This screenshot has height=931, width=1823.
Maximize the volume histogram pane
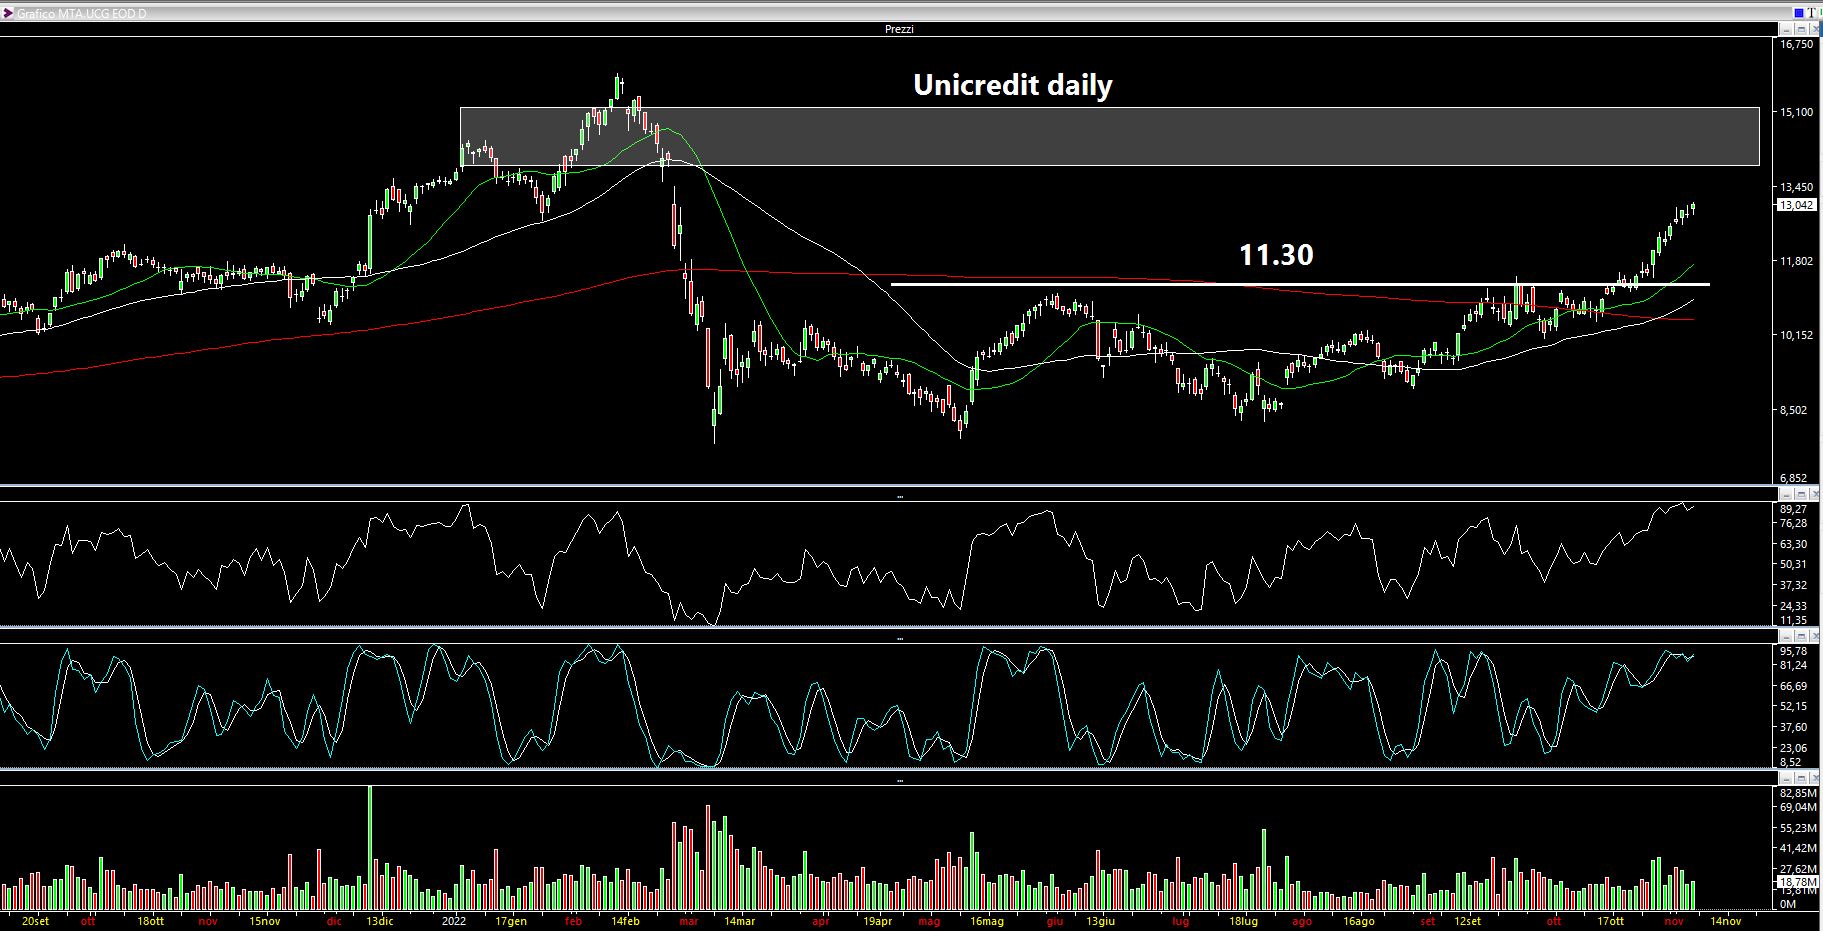click(1801, 777)
